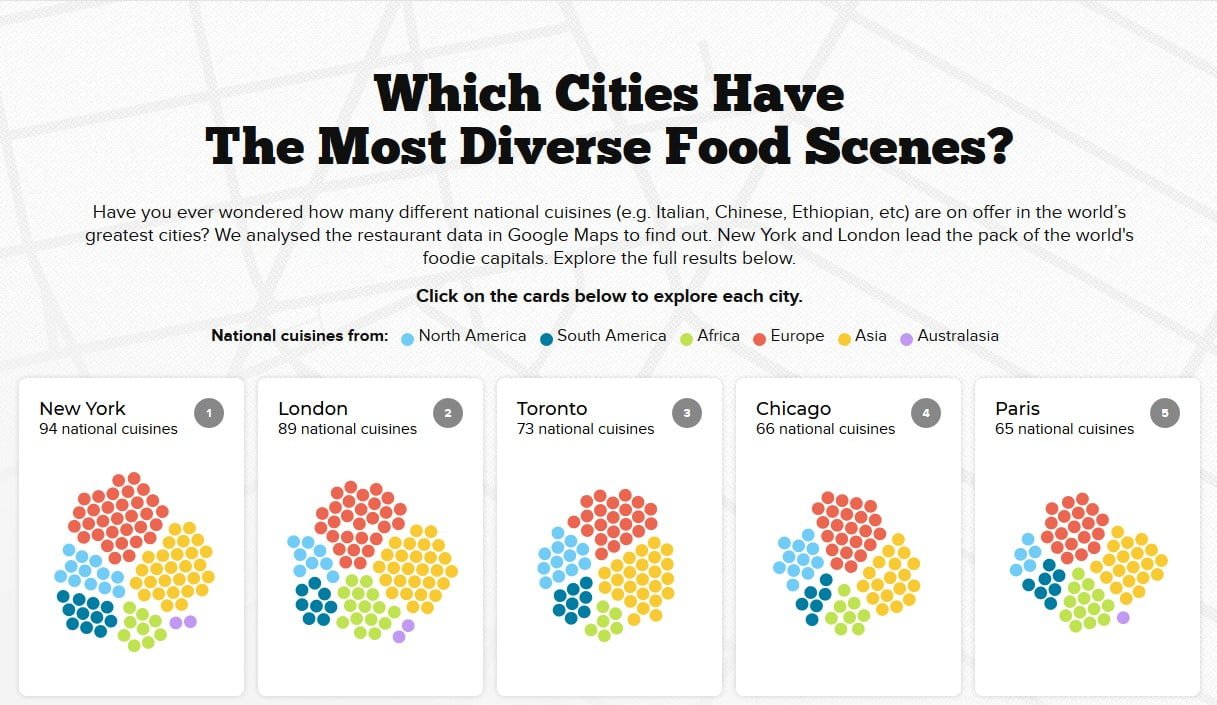
Task: Click the South America legend dot
Action: click(x=546, y=338)
